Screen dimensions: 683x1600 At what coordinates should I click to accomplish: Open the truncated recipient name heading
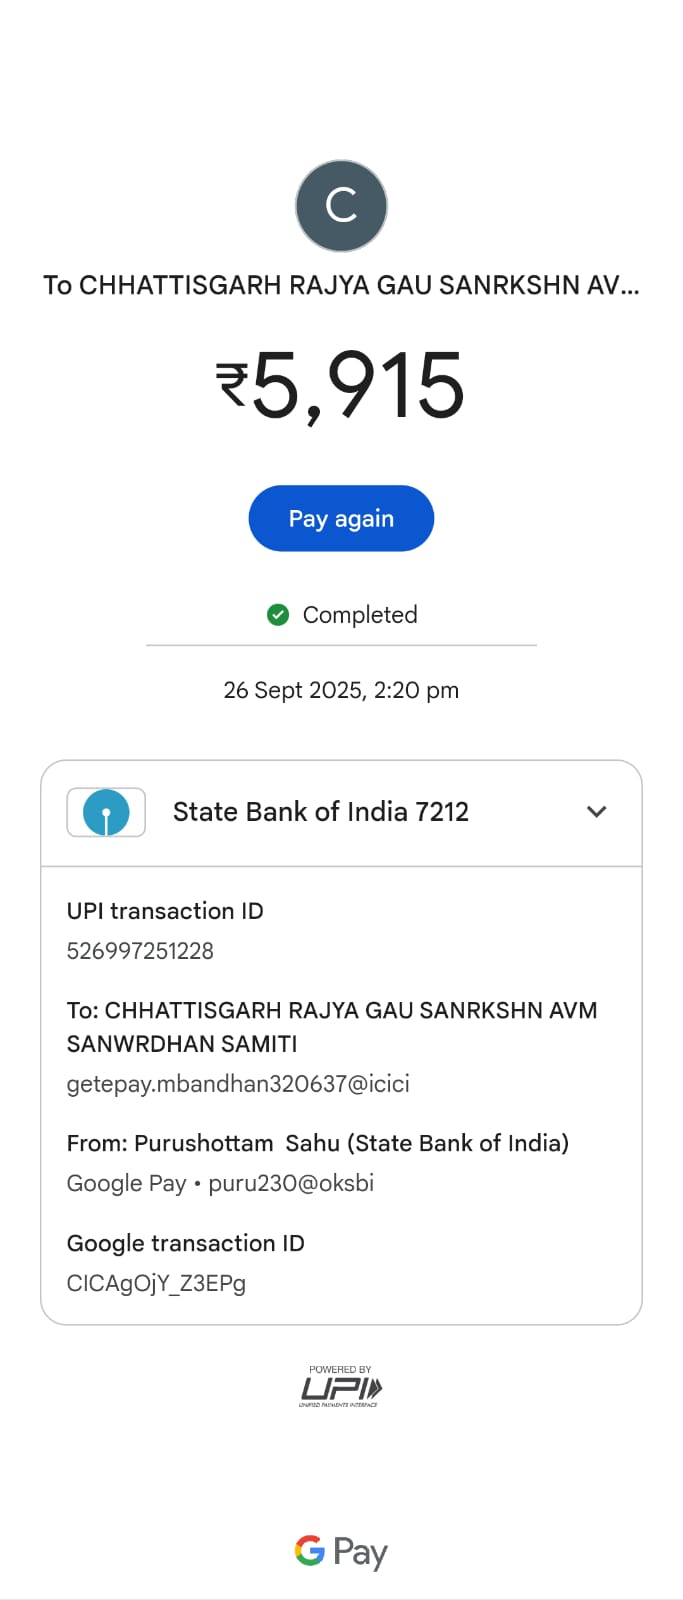click(341, 285)
